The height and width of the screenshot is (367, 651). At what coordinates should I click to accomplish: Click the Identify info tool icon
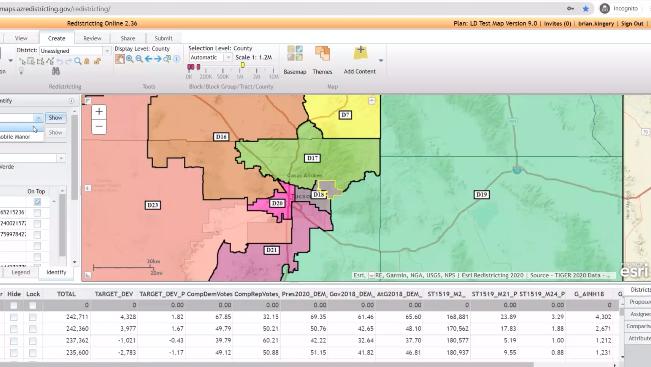[x=176, y=59]
